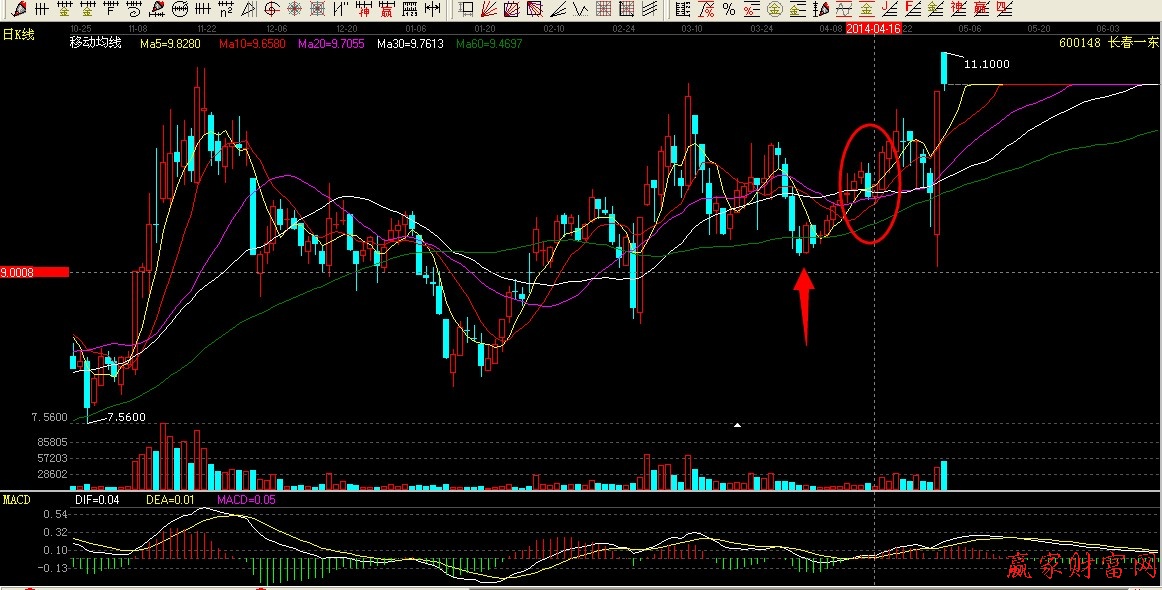Viewport: 1162px width, 590px height.
Task: Click the horizontal measure arrows icon
Action: tap(432, 9)
